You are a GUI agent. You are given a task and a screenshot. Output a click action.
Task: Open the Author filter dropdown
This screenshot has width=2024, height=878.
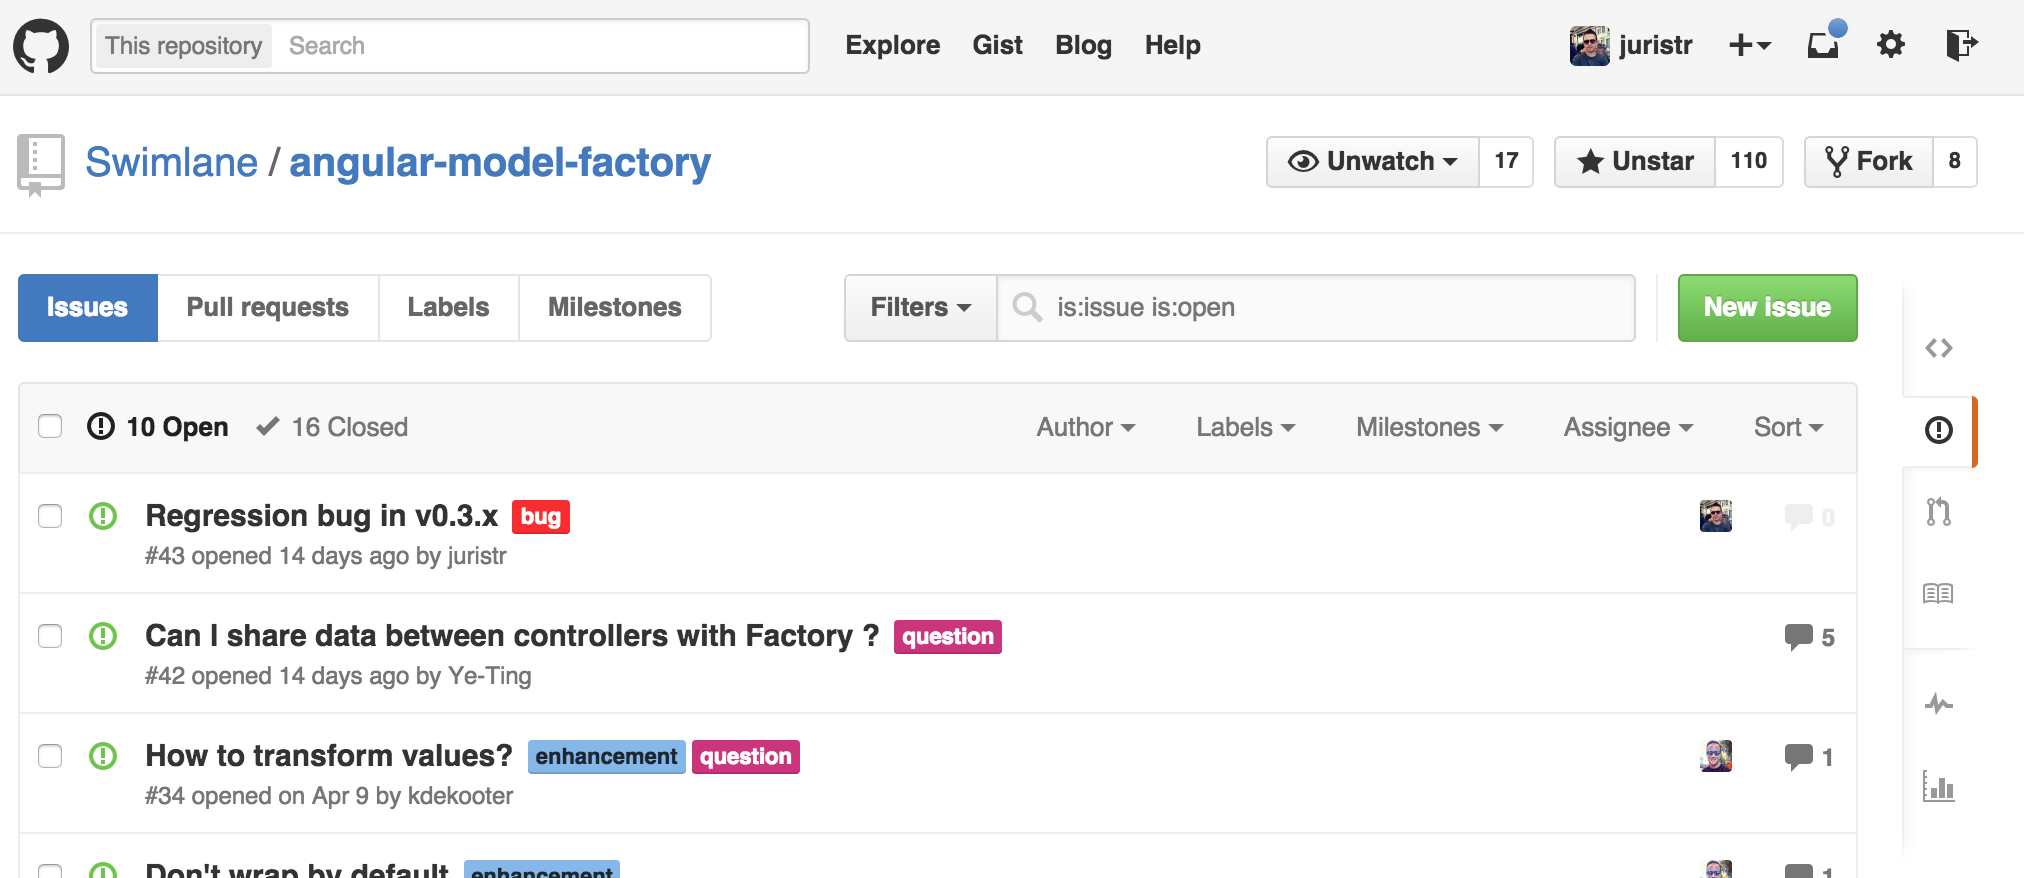(x=1085, y=427)
